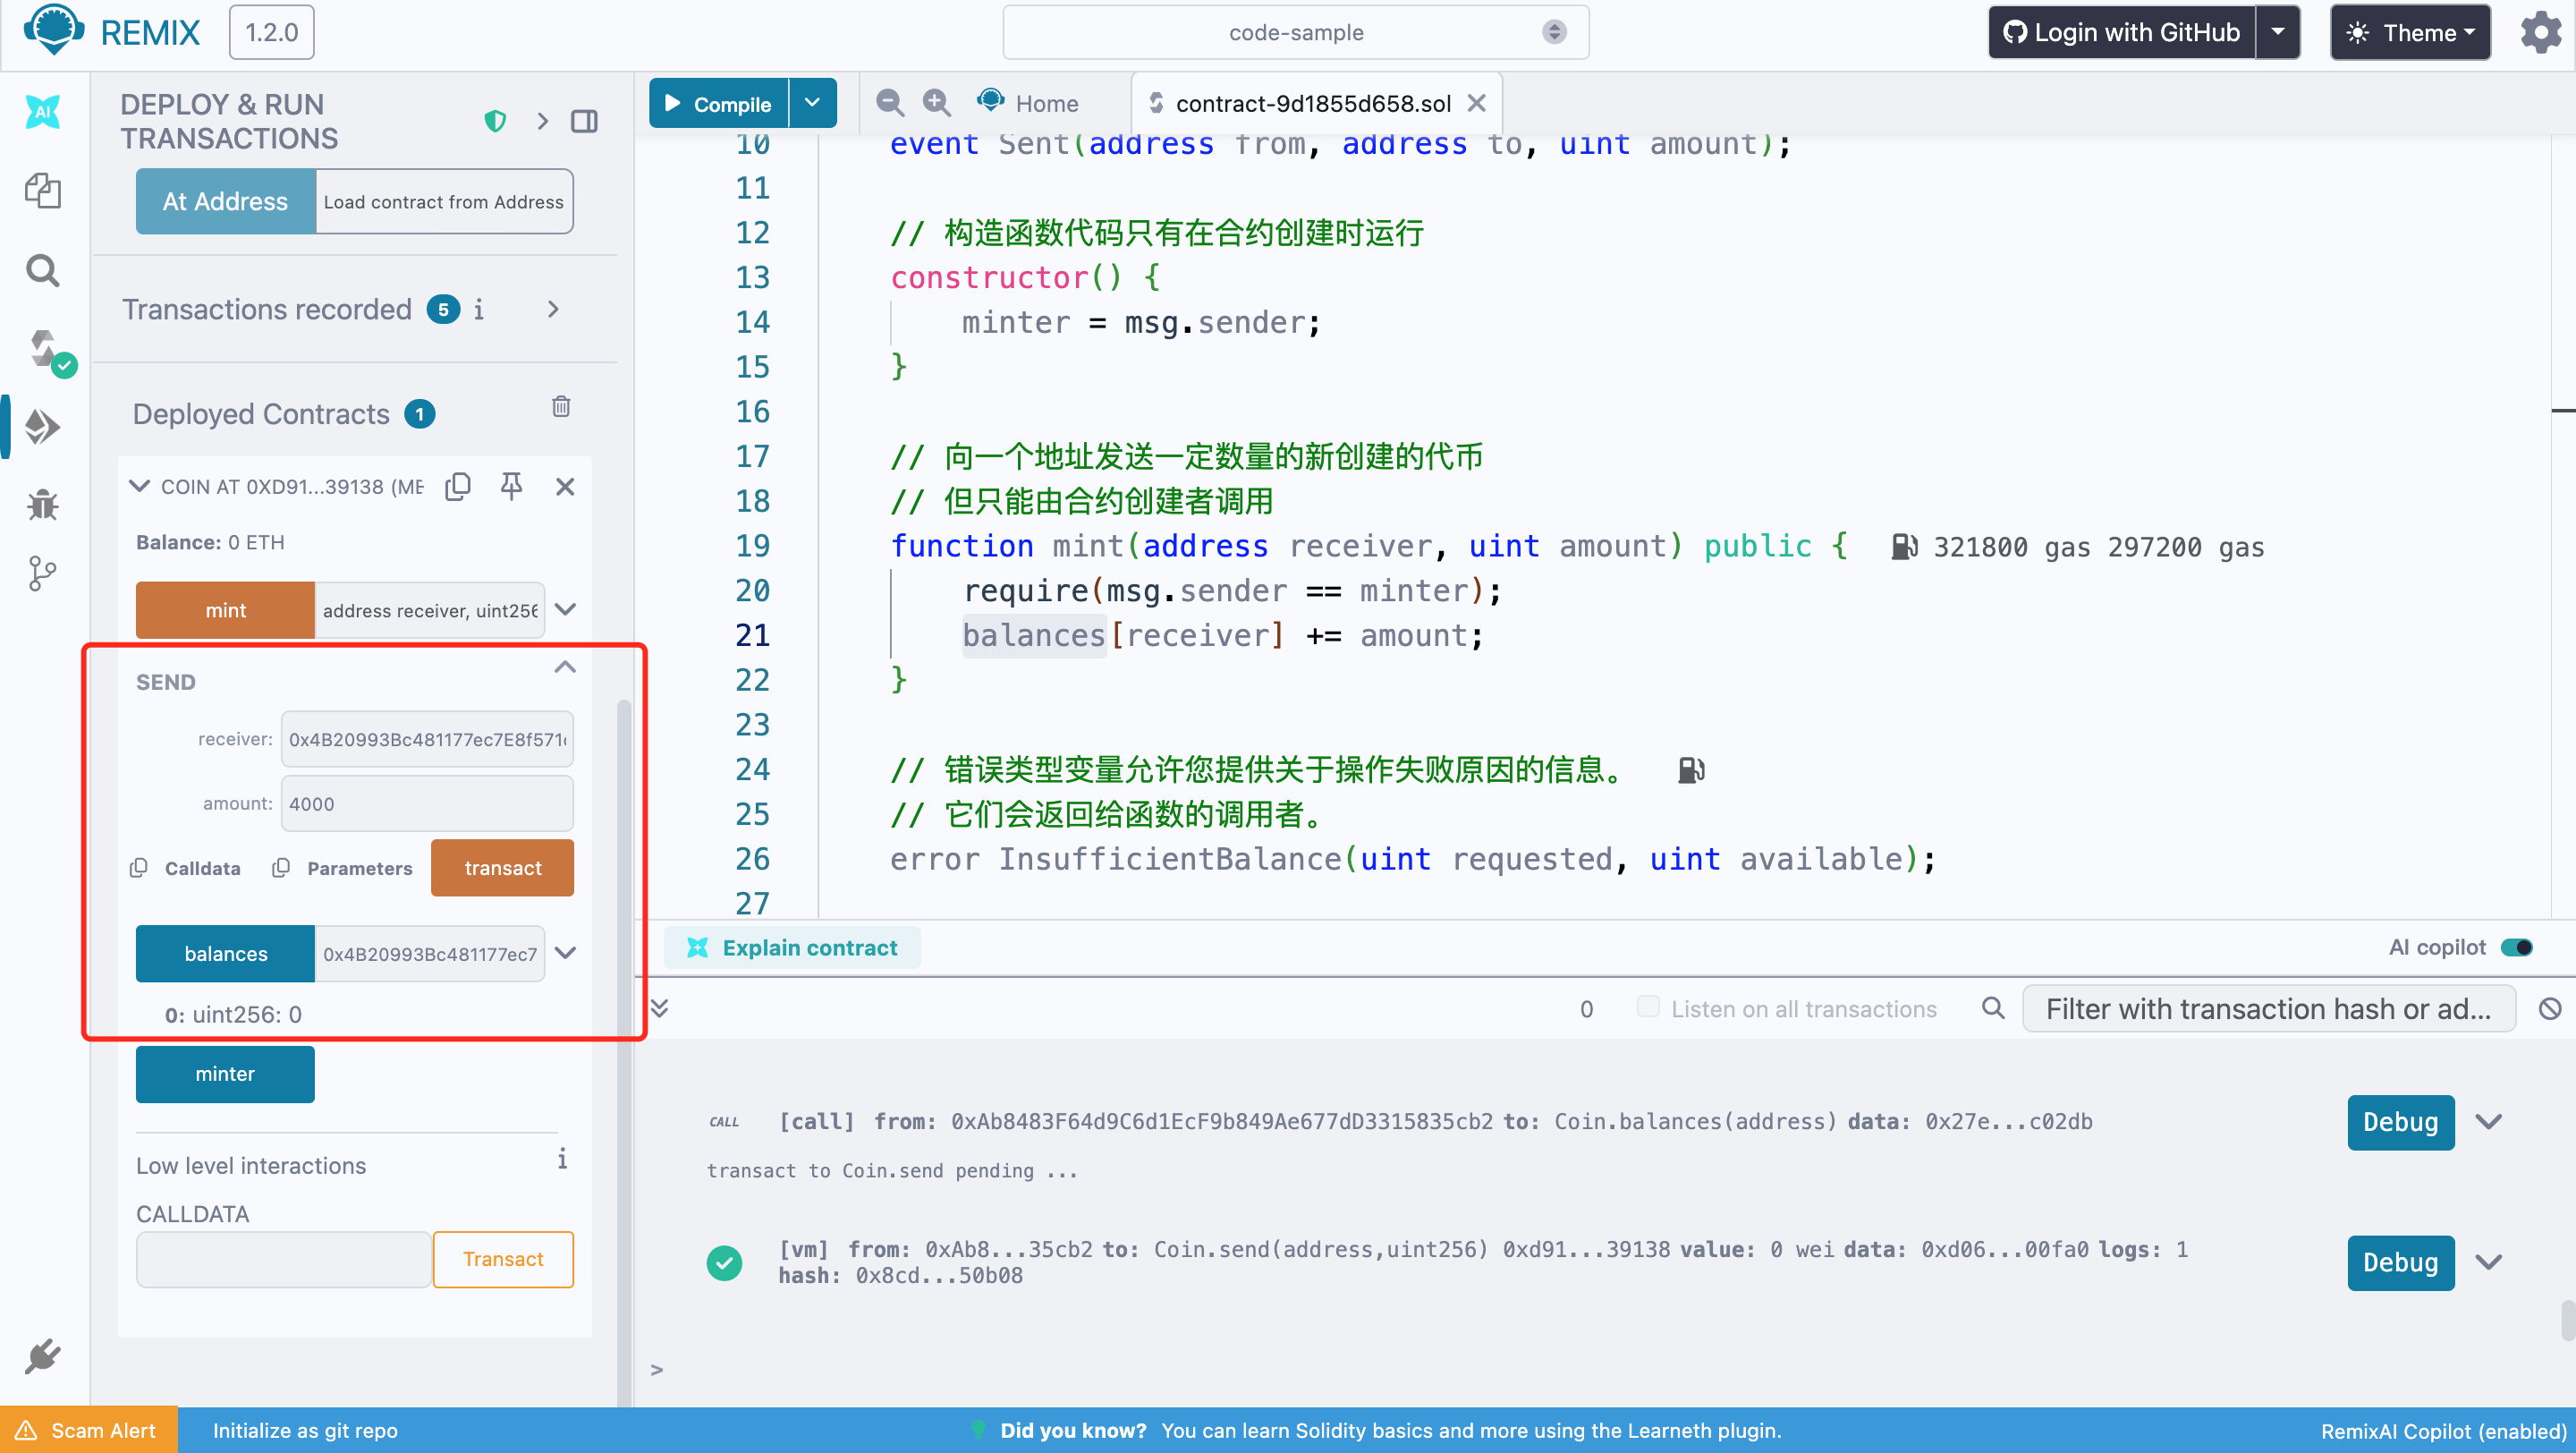Open Settings via the gear icon

2539,31
